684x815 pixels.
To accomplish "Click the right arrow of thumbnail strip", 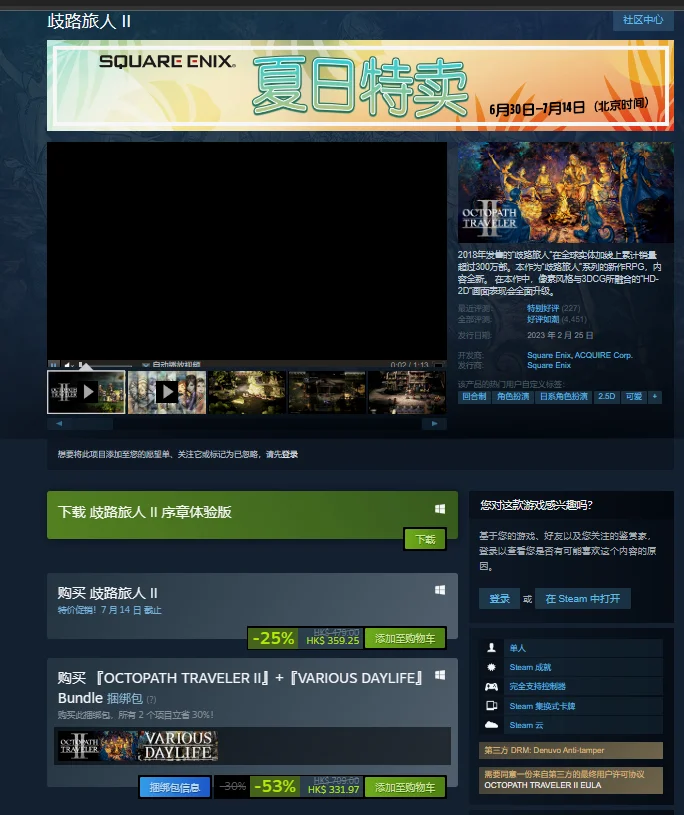I will point(435,424).
